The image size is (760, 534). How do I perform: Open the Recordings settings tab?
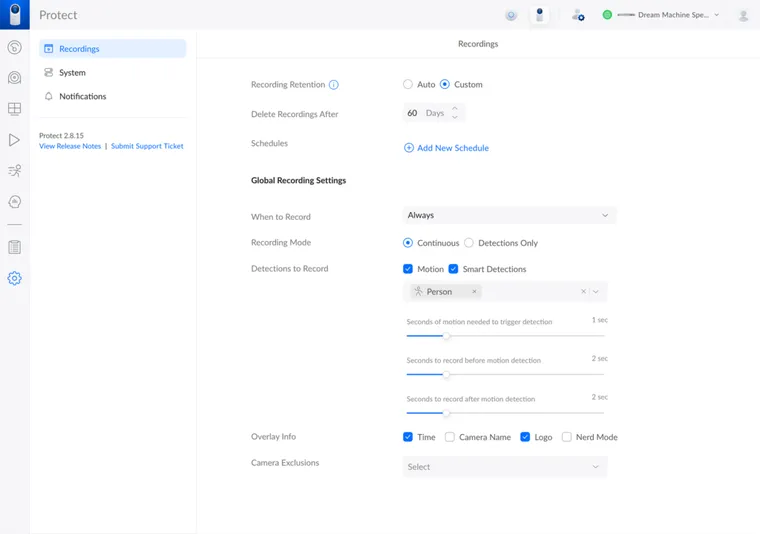(112, 48)
